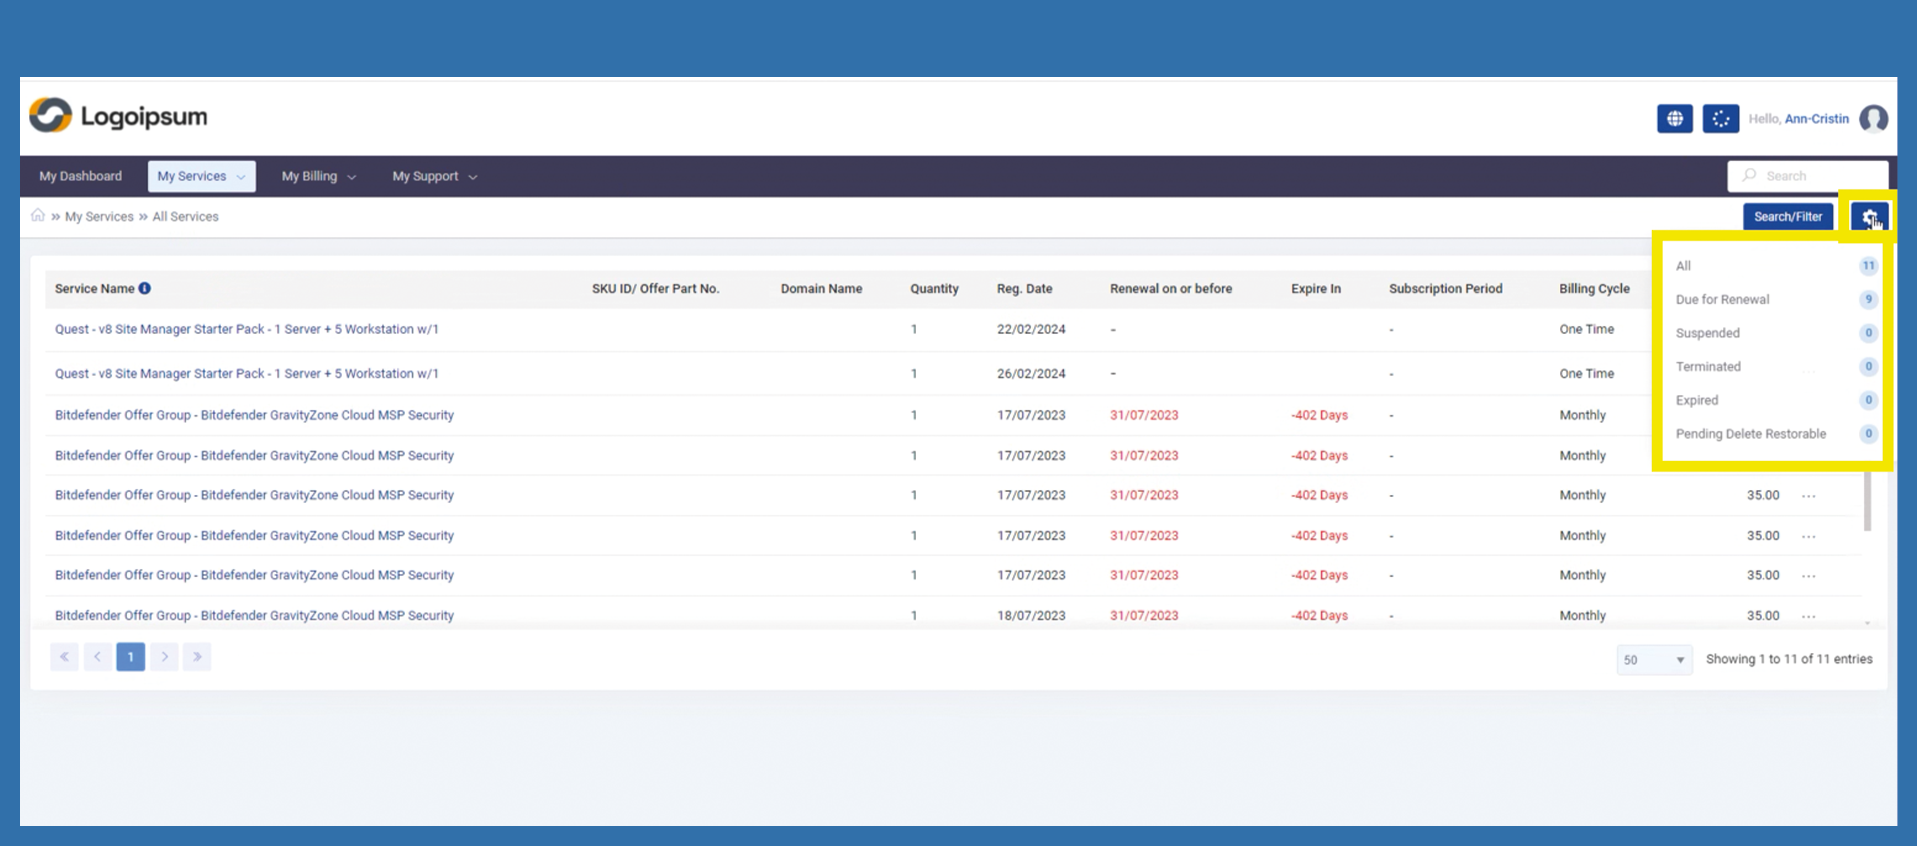The image size is (1917, 846).
Task: Expand the My Billing dropdown menu
Action: coord(318,176)
